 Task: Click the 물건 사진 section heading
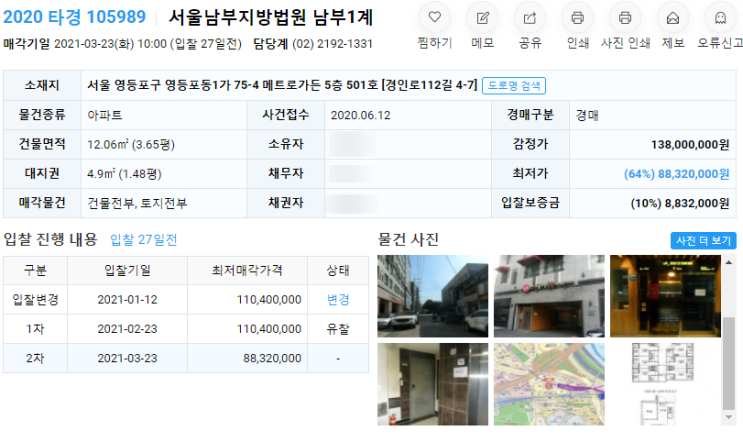408,239
